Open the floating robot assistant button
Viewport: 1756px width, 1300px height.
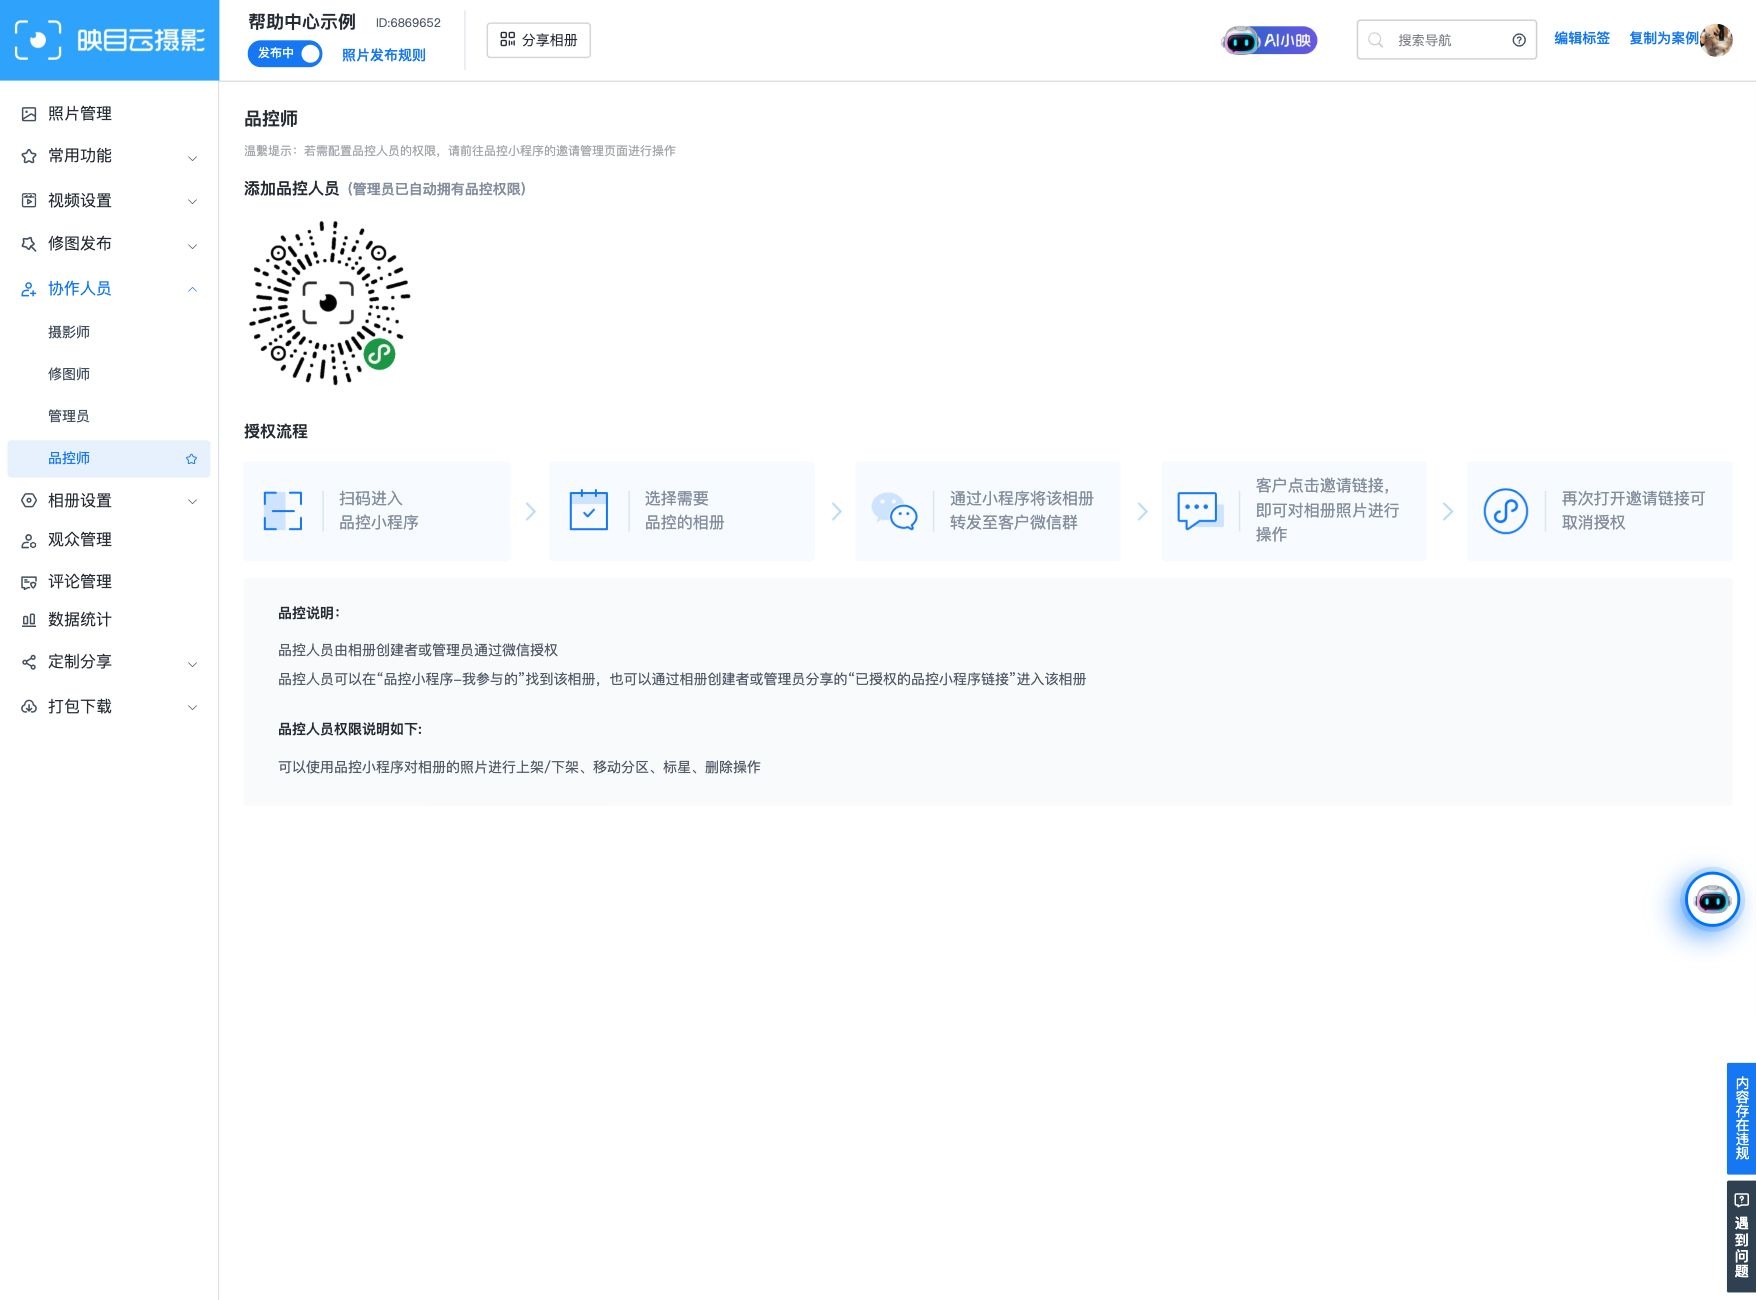coord(1712,900)
